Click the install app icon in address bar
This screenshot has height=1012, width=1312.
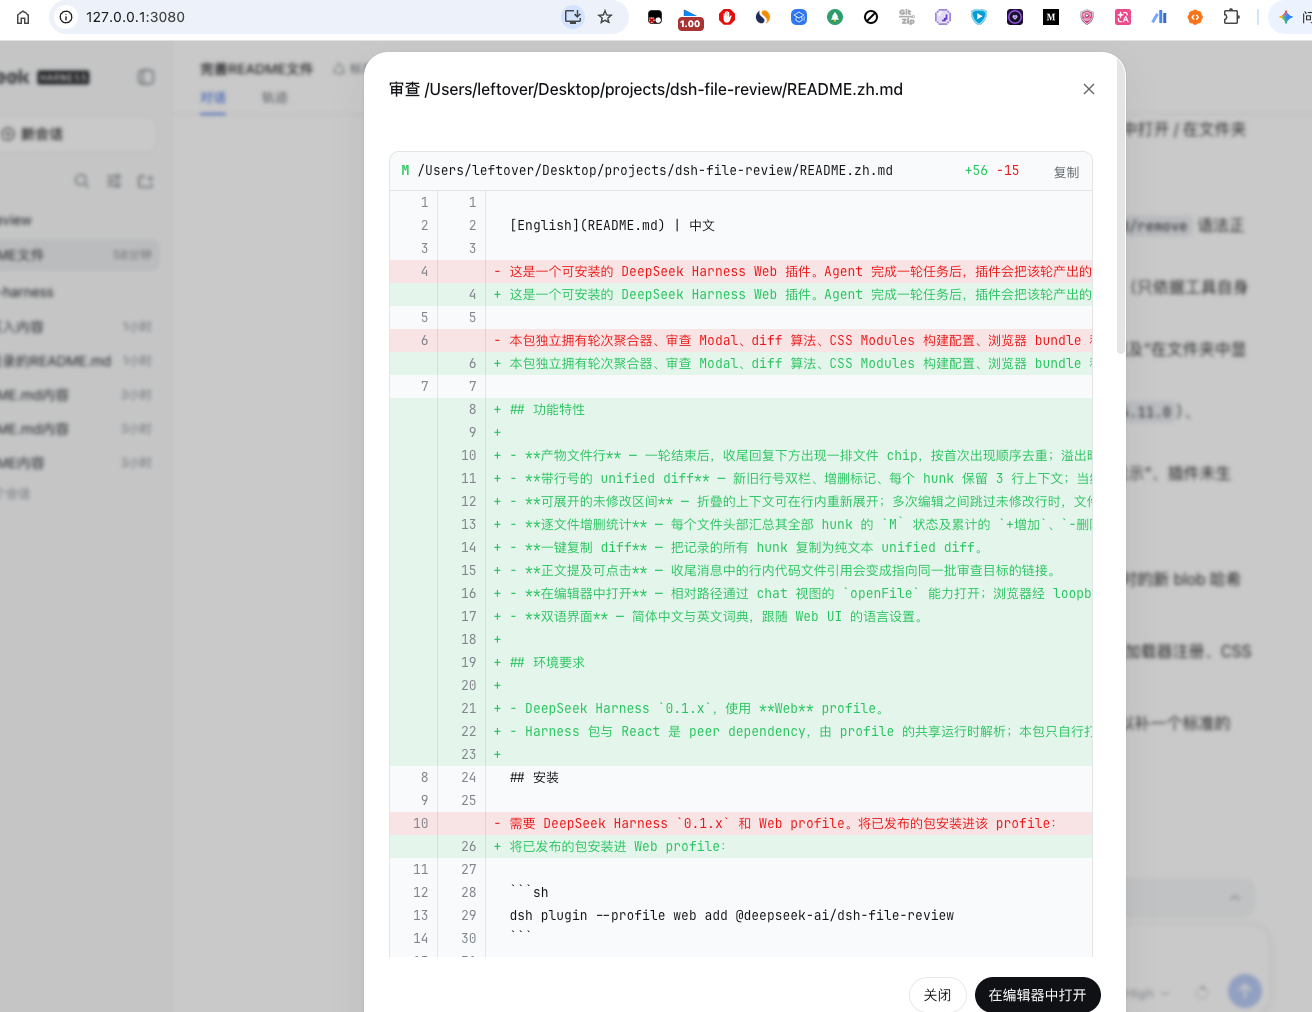573,17
